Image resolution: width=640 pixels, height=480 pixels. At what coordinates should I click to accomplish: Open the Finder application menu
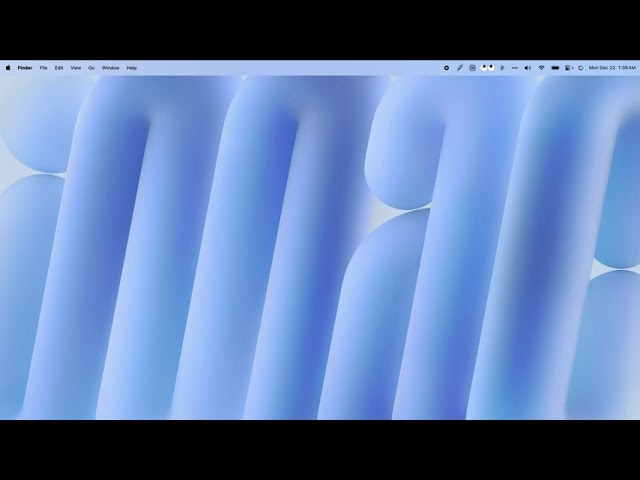25,68
